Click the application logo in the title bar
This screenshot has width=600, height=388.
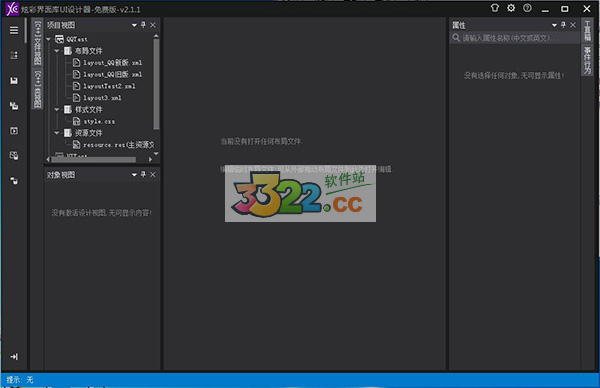point(12,8)
